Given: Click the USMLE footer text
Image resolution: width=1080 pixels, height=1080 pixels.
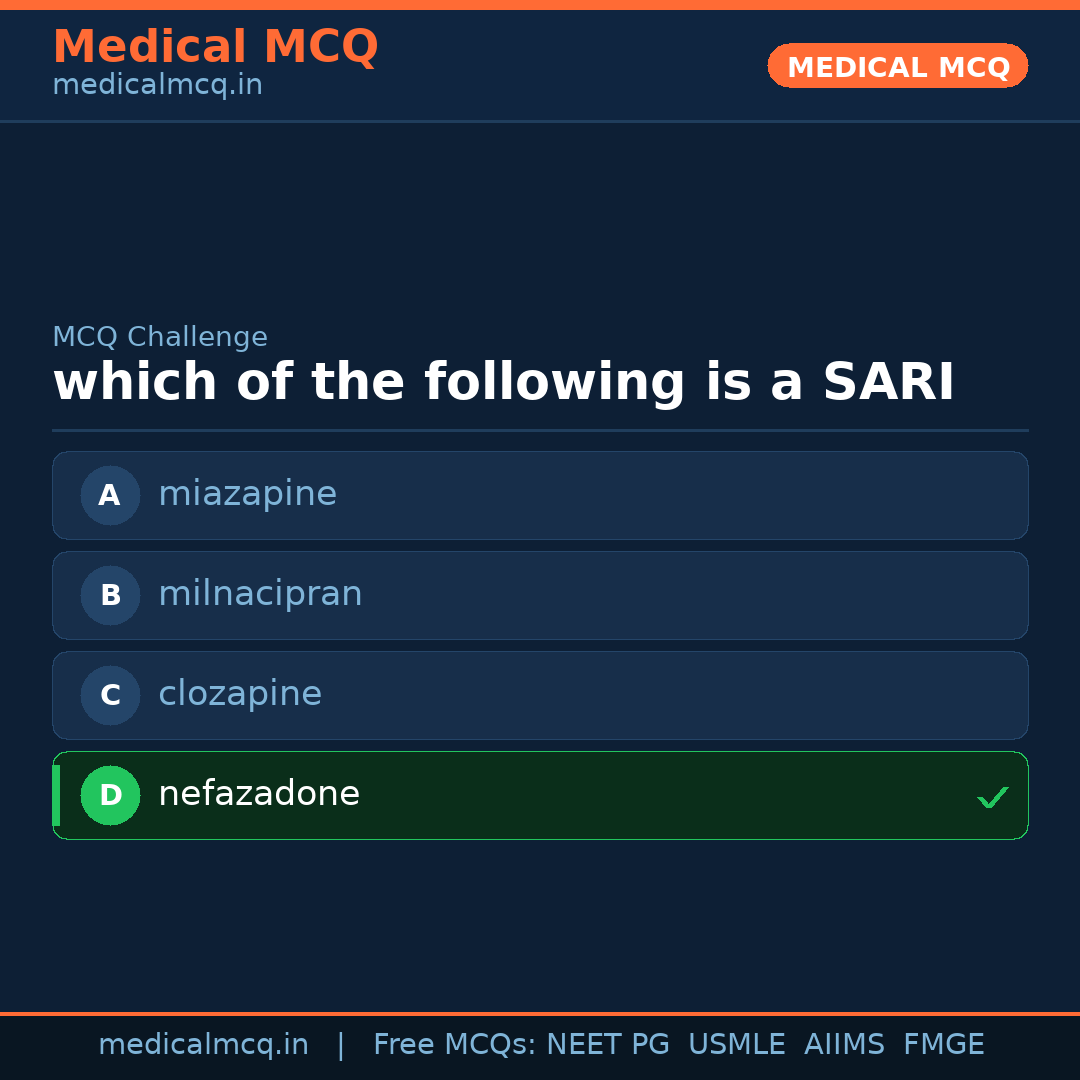Looking at the screenshot, I should click(x=736, y=1045).
